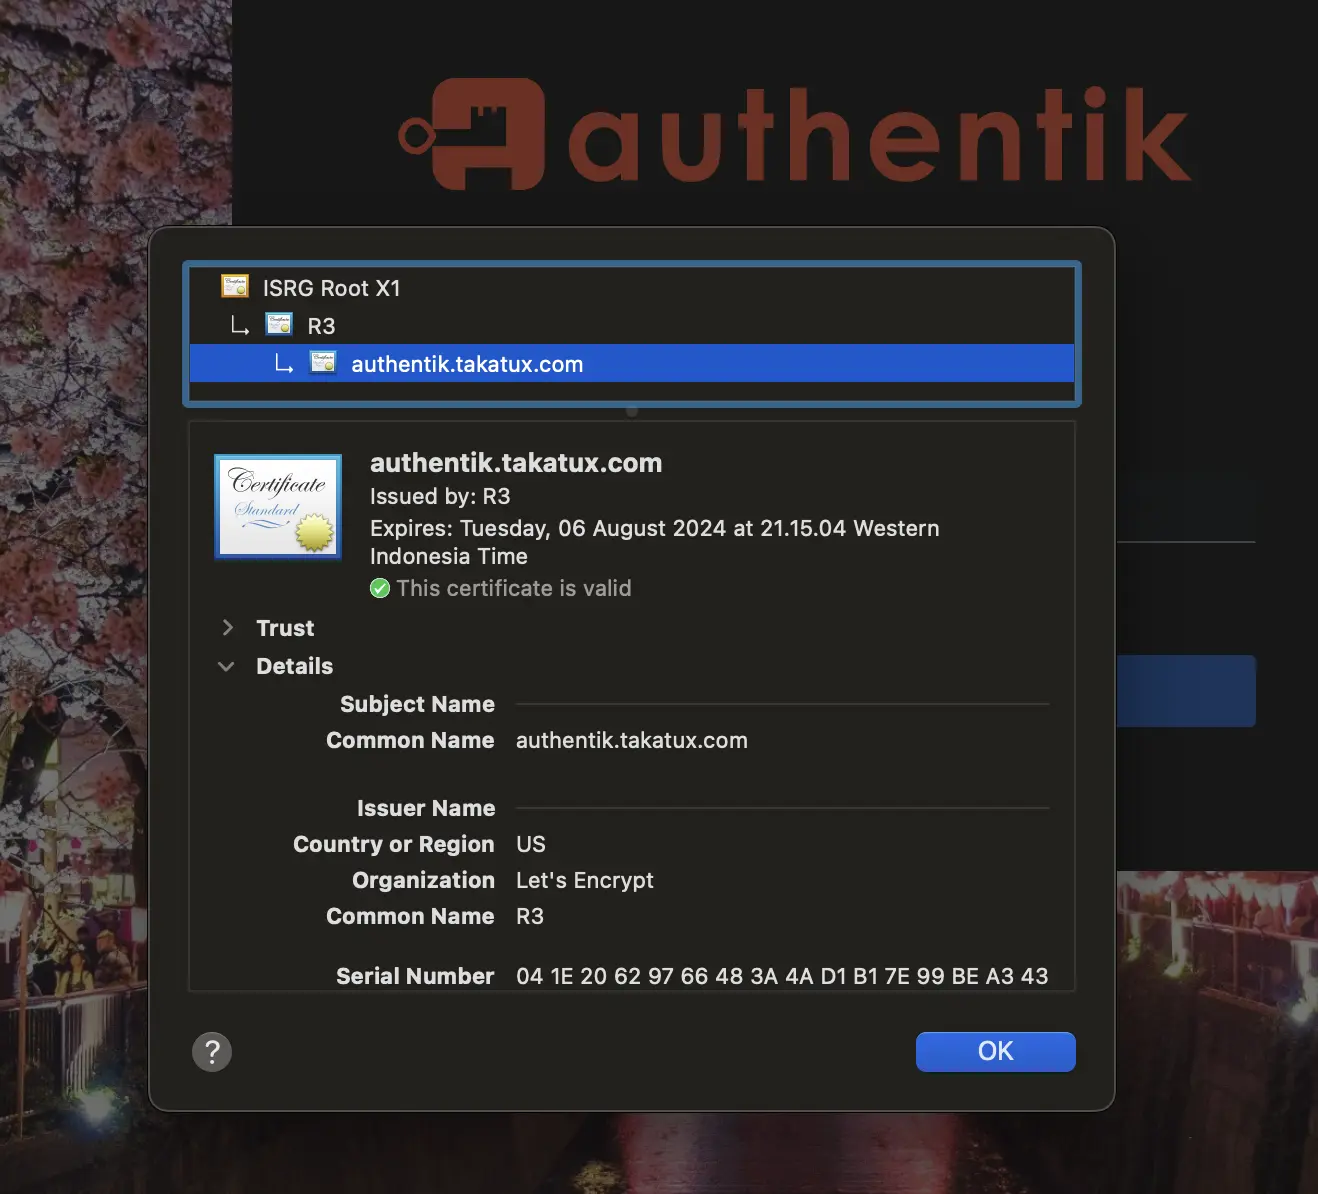Click the expiry date text

655,542
